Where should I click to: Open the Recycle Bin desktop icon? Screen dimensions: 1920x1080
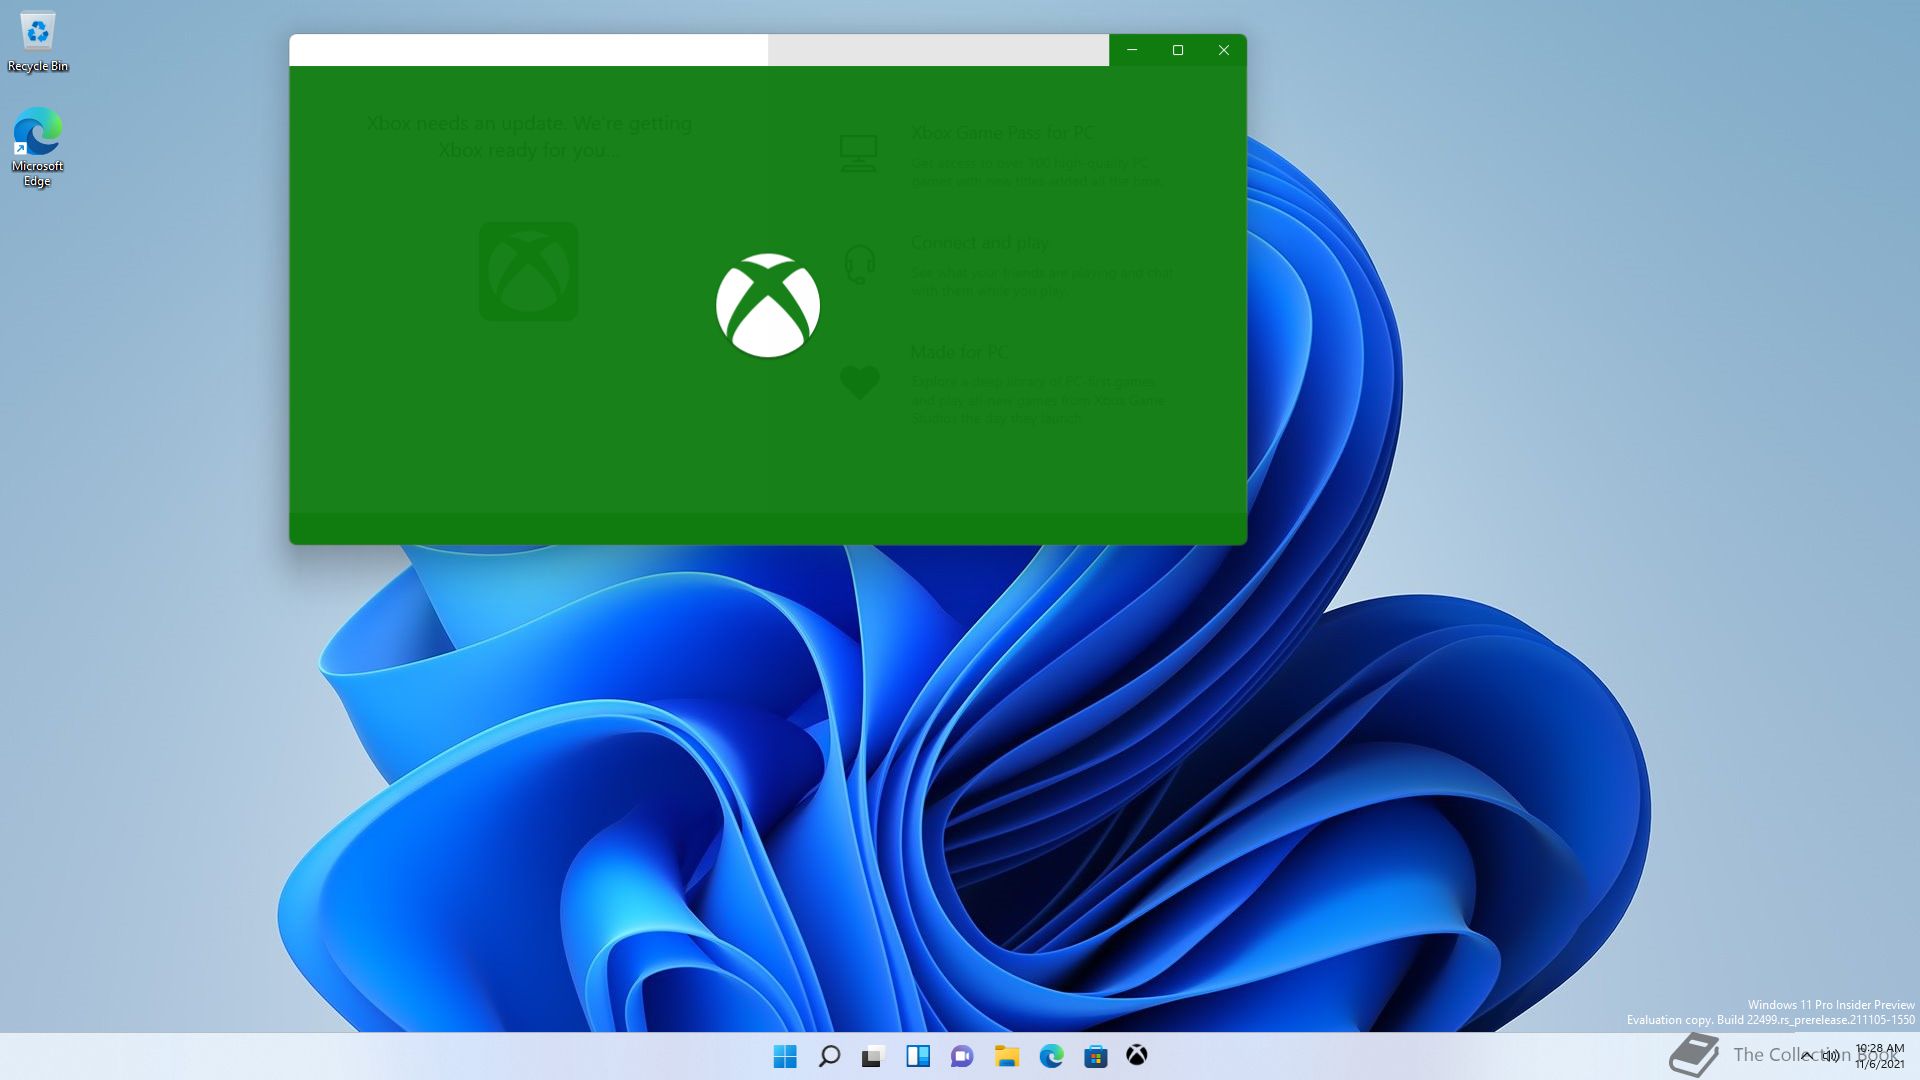coord(37,42)
